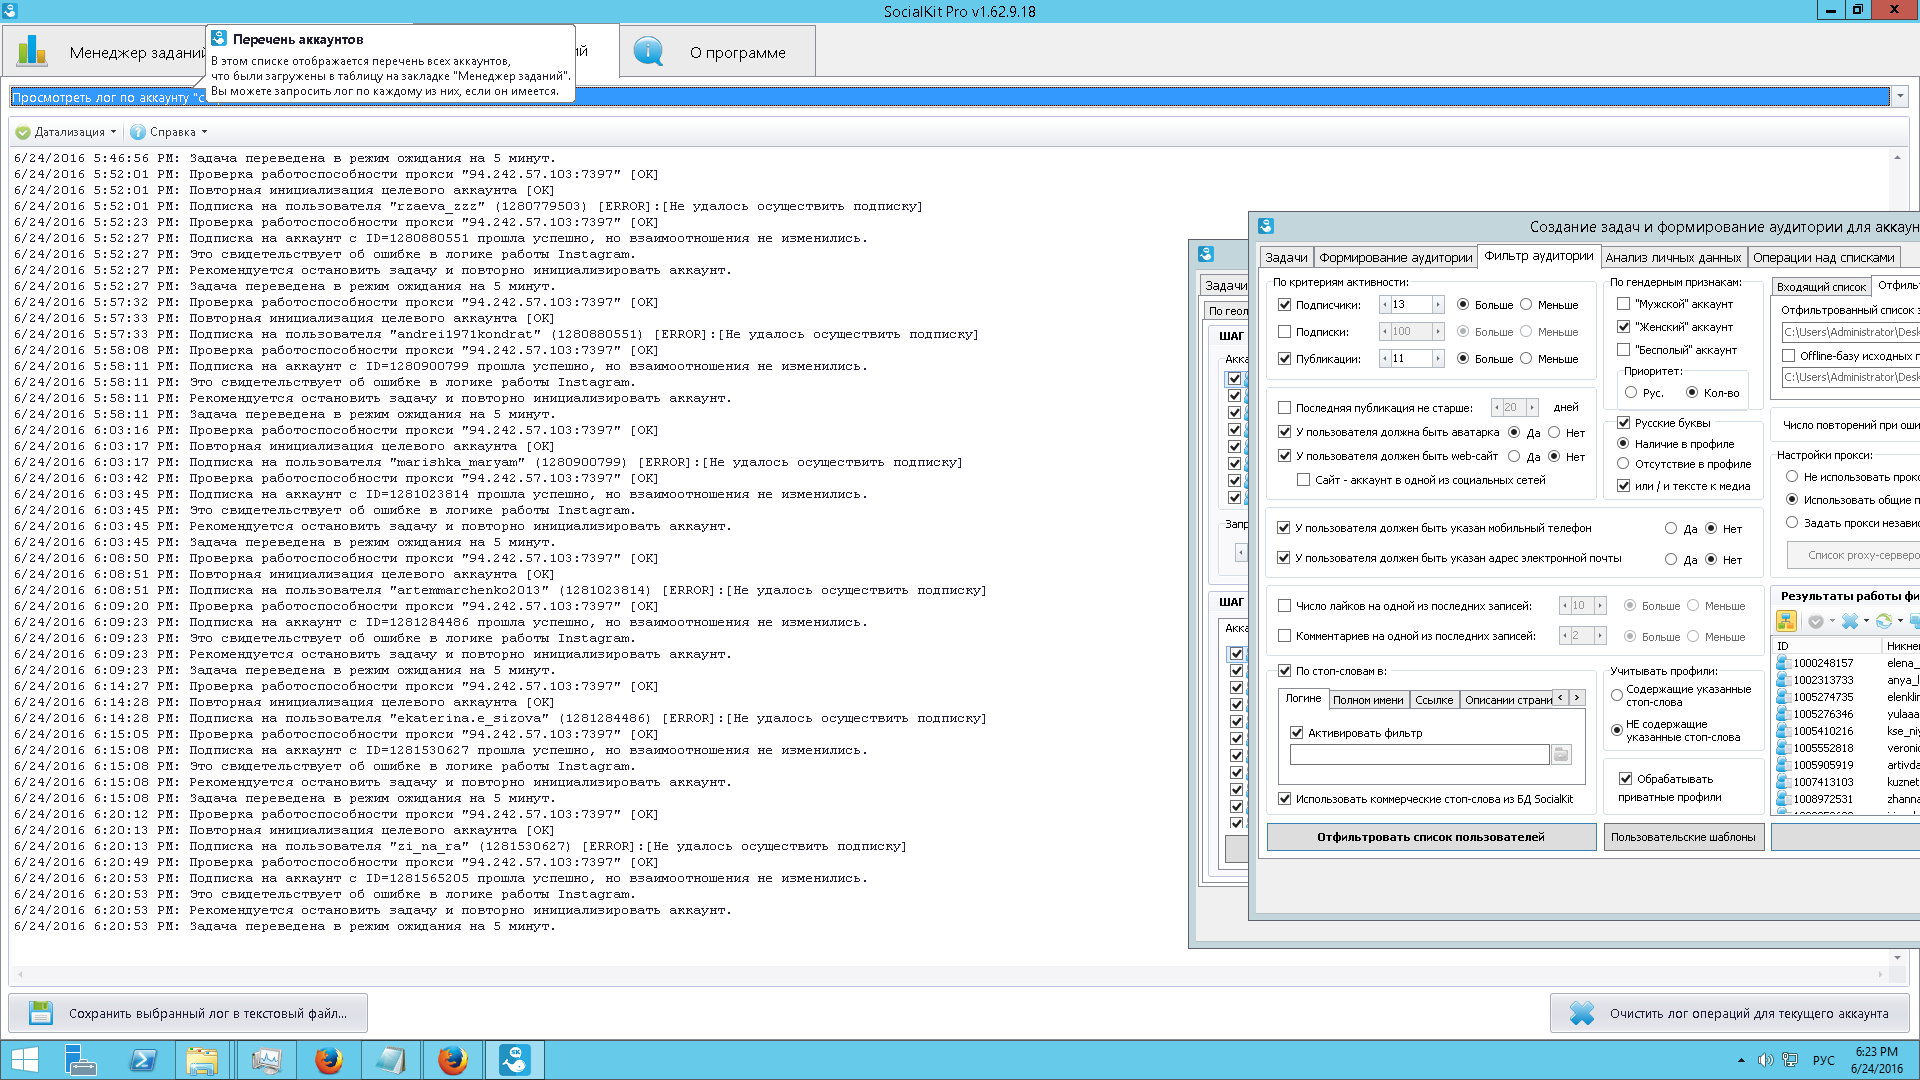The image size is (1920, 1080).
Task: Select Содержащие указанные стоп-слова radio
Action: point(1617,695)
